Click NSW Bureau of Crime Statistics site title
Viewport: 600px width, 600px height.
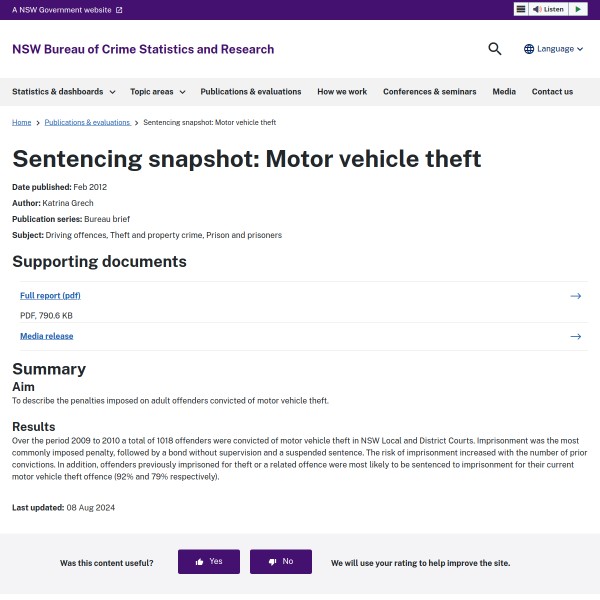(x=143, y=49)
